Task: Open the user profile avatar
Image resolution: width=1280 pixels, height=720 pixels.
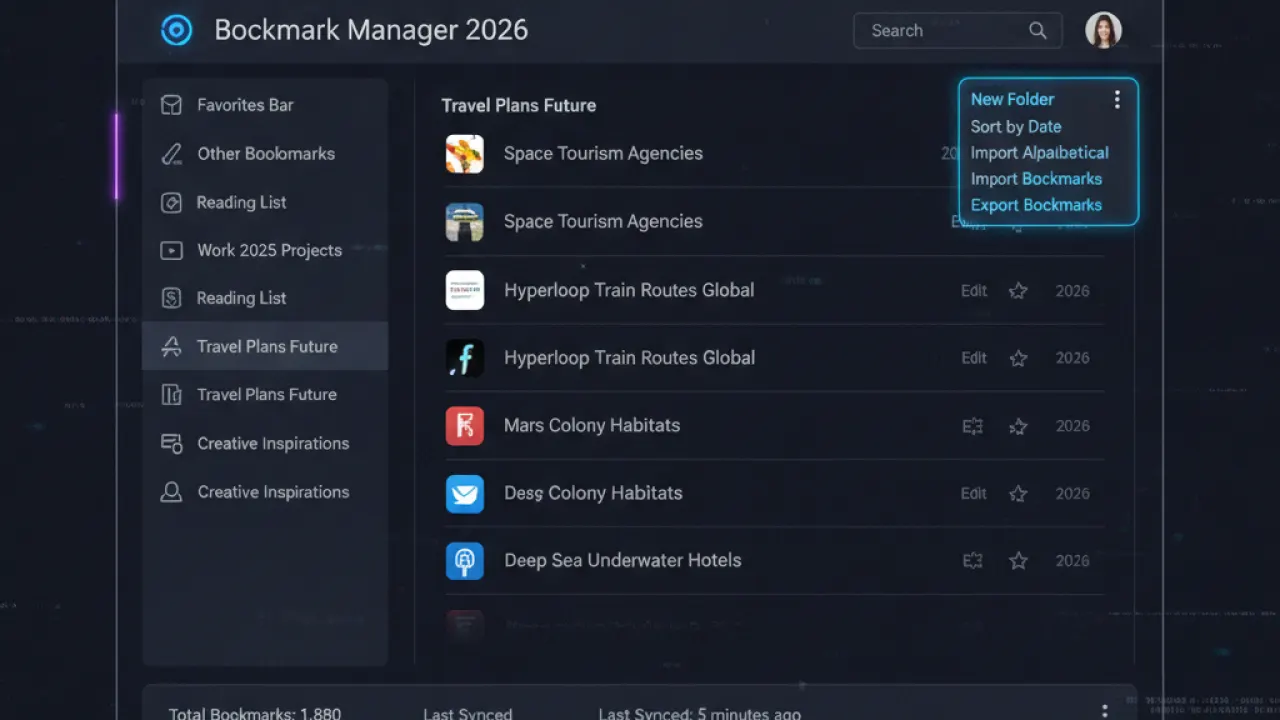Action: (x=1104, y=30)
